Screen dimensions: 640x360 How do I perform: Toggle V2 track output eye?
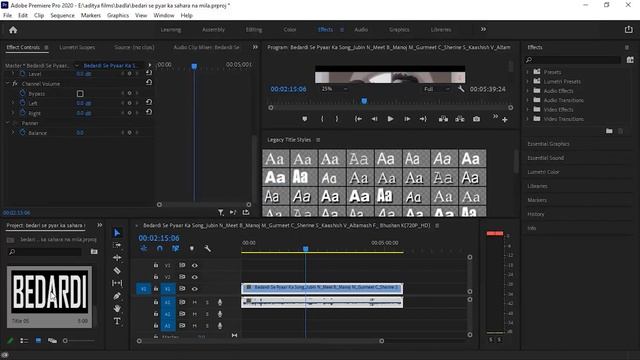click(x=195, y=277)
